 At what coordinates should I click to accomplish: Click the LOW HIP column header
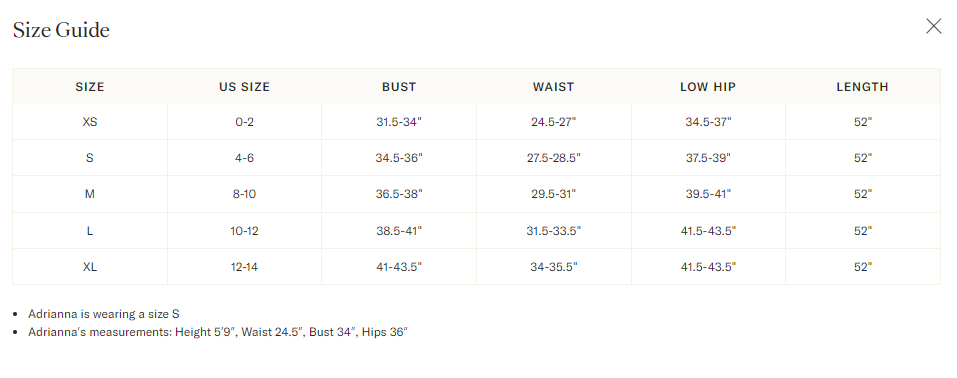click(708, 87)
